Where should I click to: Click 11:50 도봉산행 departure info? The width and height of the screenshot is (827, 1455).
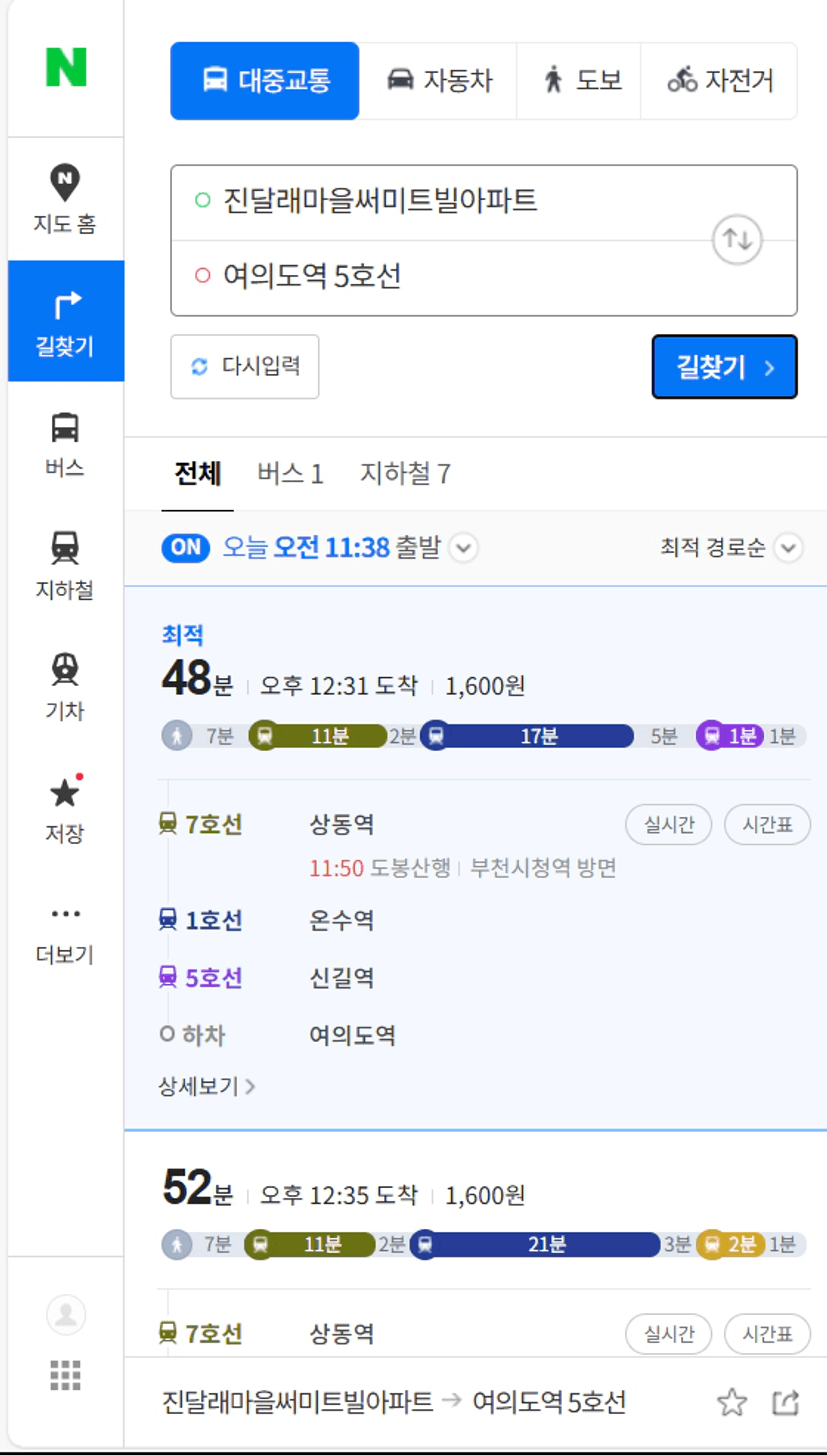coord(463,868)
